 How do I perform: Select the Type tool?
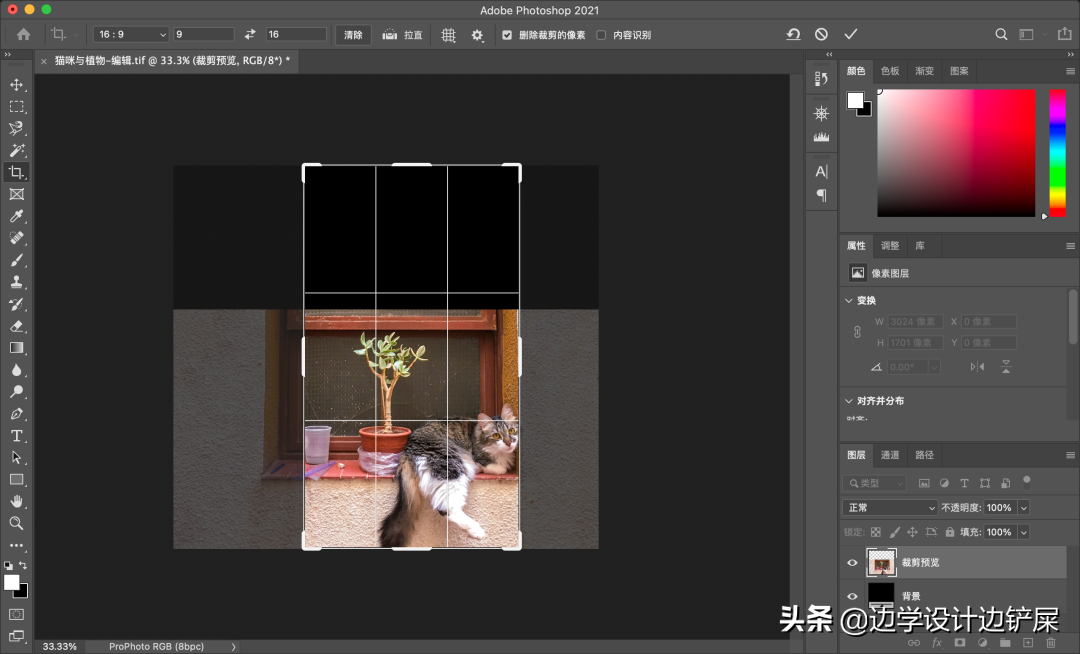pyautogui.click(x=17, y=436)
